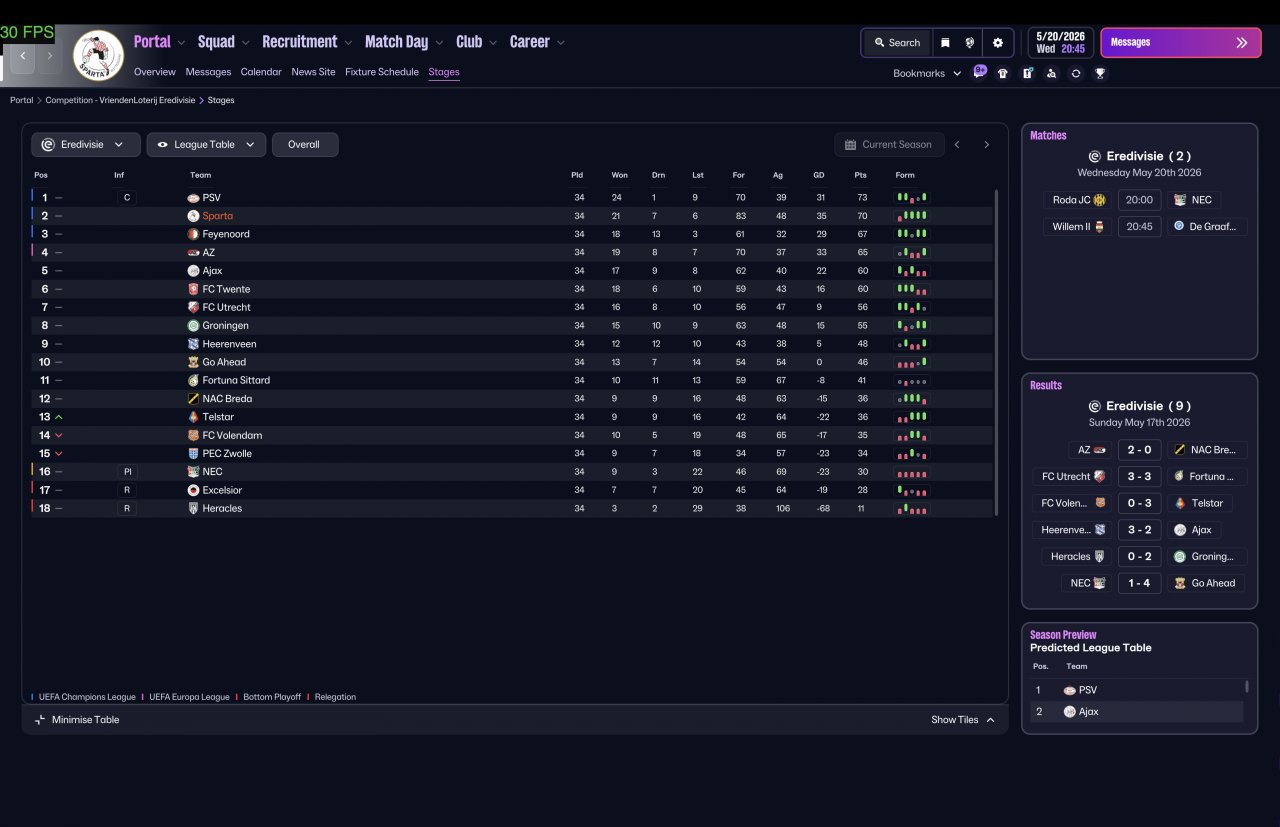Image resolution: width=1280 pixels, height=827 pixels.
Task: Click the 20:45 Willem II kickoff time
Action: (1139, 227)
